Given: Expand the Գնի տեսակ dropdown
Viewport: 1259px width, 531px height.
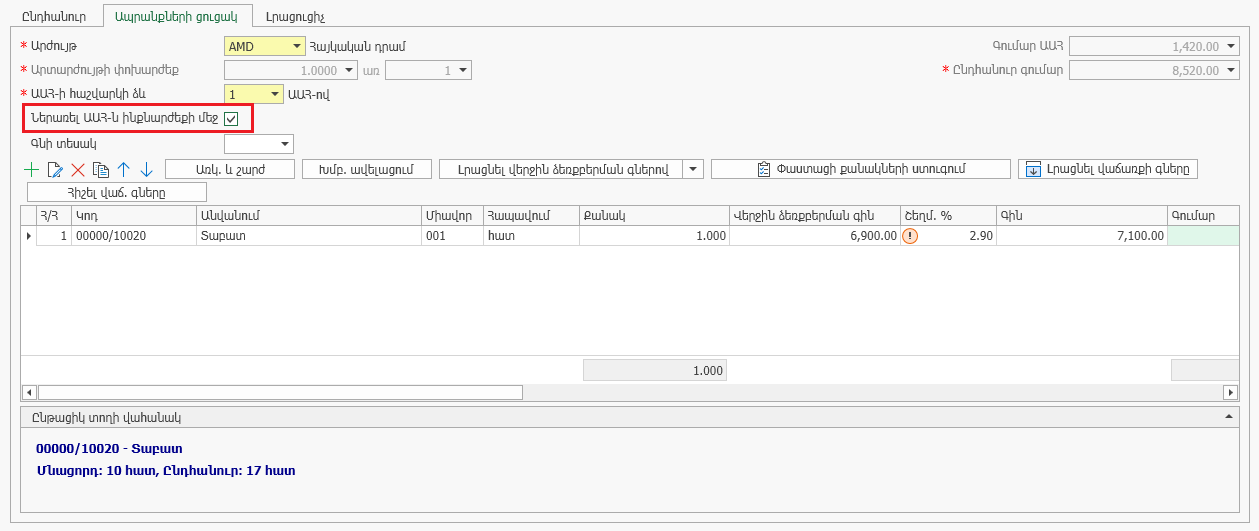Looking at the screenshot, I should [x=285, y=144].
